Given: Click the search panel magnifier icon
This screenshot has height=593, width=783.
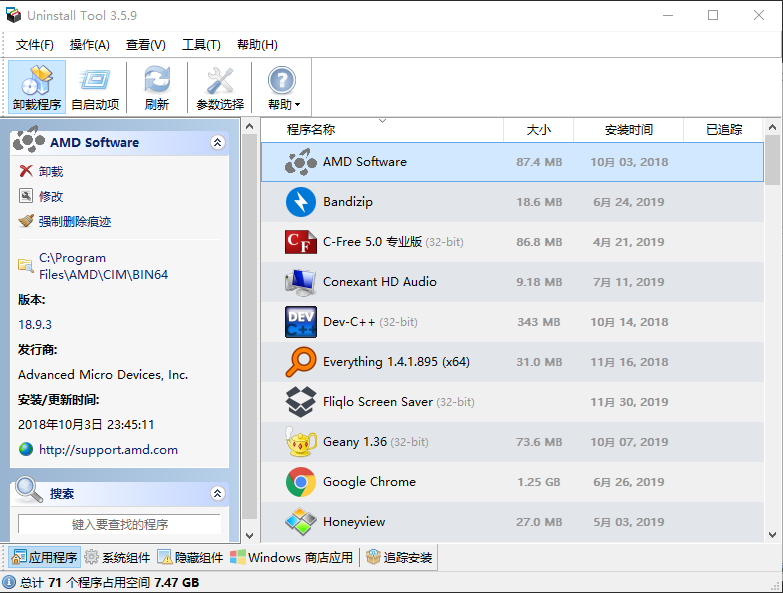Looking at the screenshot, I should click(29, 490).
